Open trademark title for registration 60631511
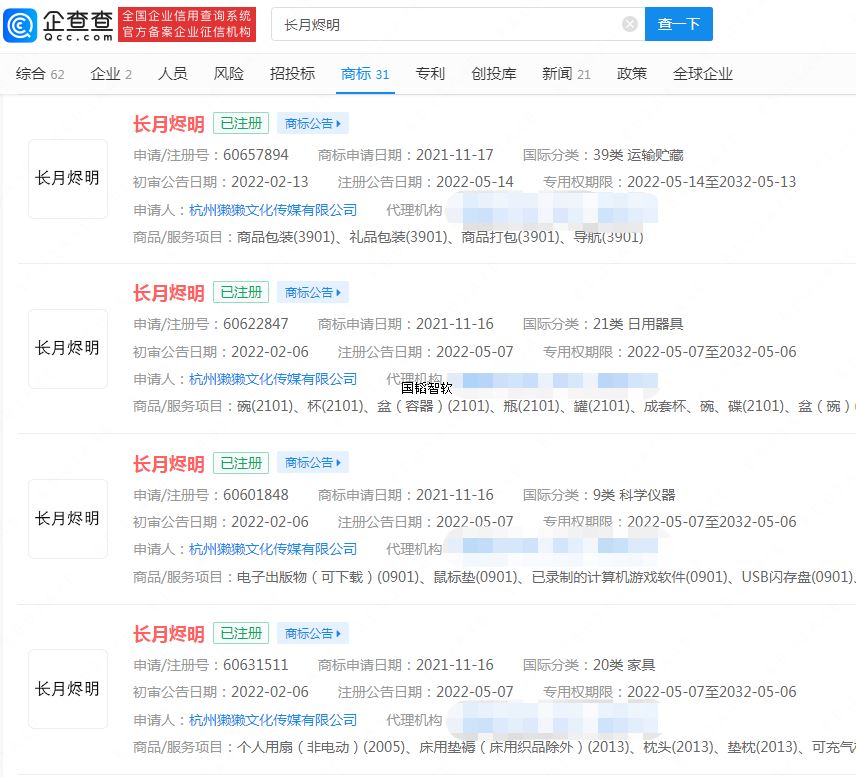This screenshot has width=856, height=777. (x=169, y=634)
